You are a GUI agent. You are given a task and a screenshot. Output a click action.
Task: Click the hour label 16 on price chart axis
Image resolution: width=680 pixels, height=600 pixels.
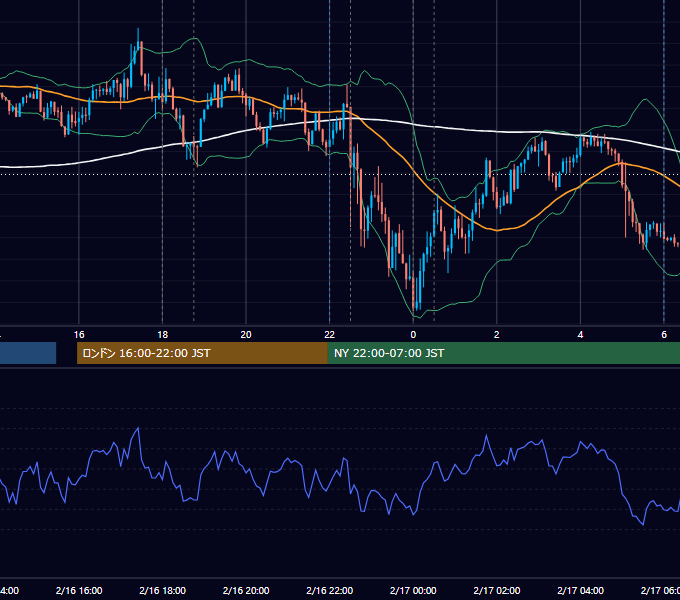click(79, 334)
